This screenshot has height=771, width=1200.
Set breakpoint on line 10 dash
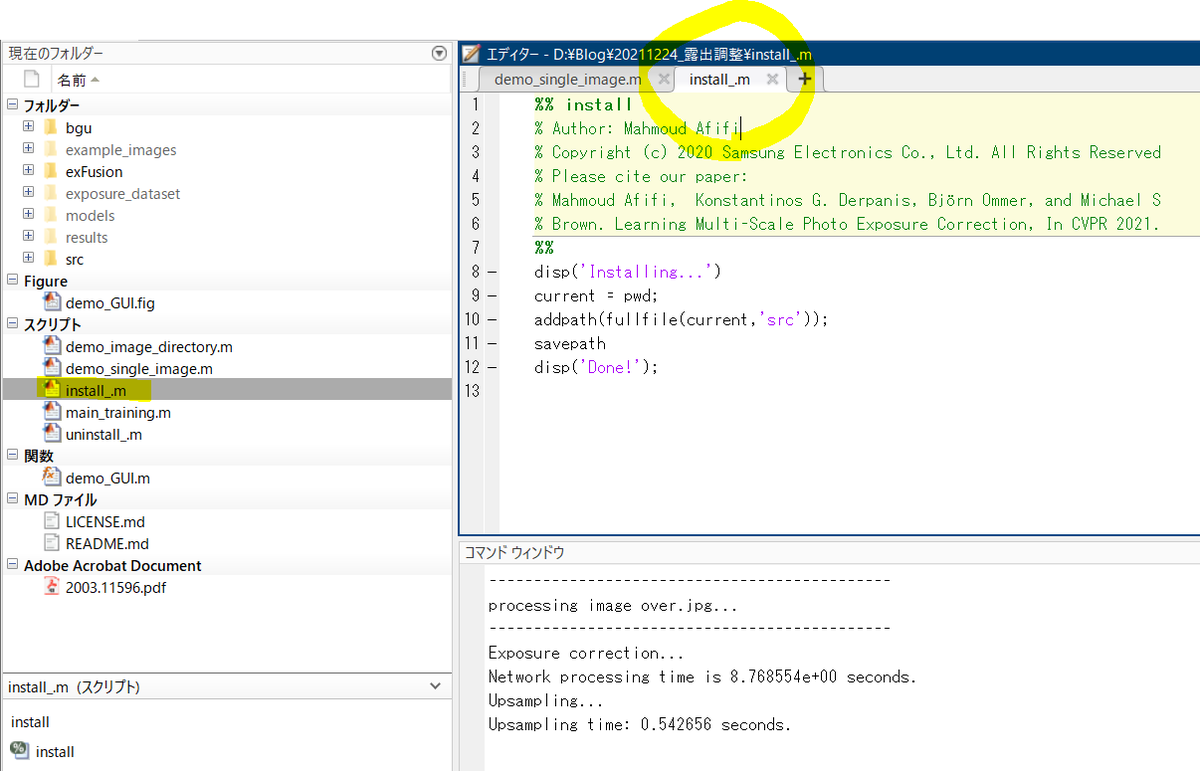pyautogui.click(x=491, y=320)
